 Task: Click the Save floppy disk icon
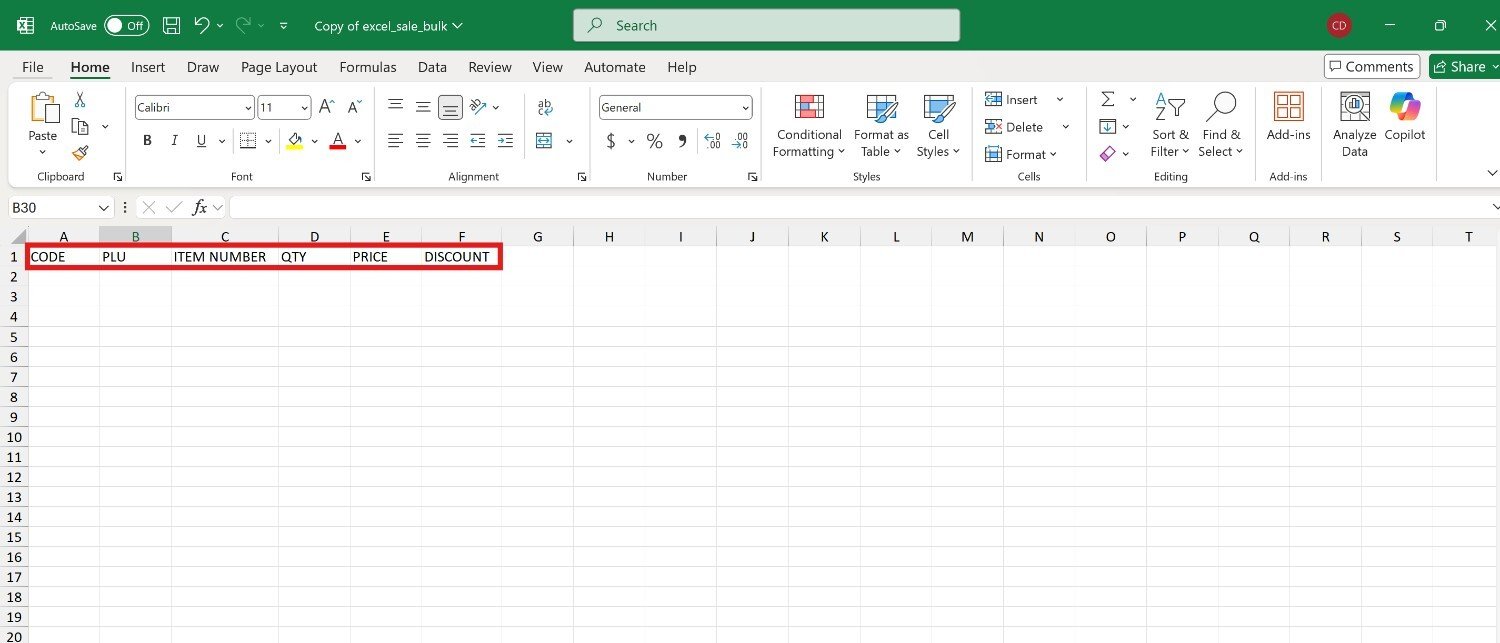(171, 26)
